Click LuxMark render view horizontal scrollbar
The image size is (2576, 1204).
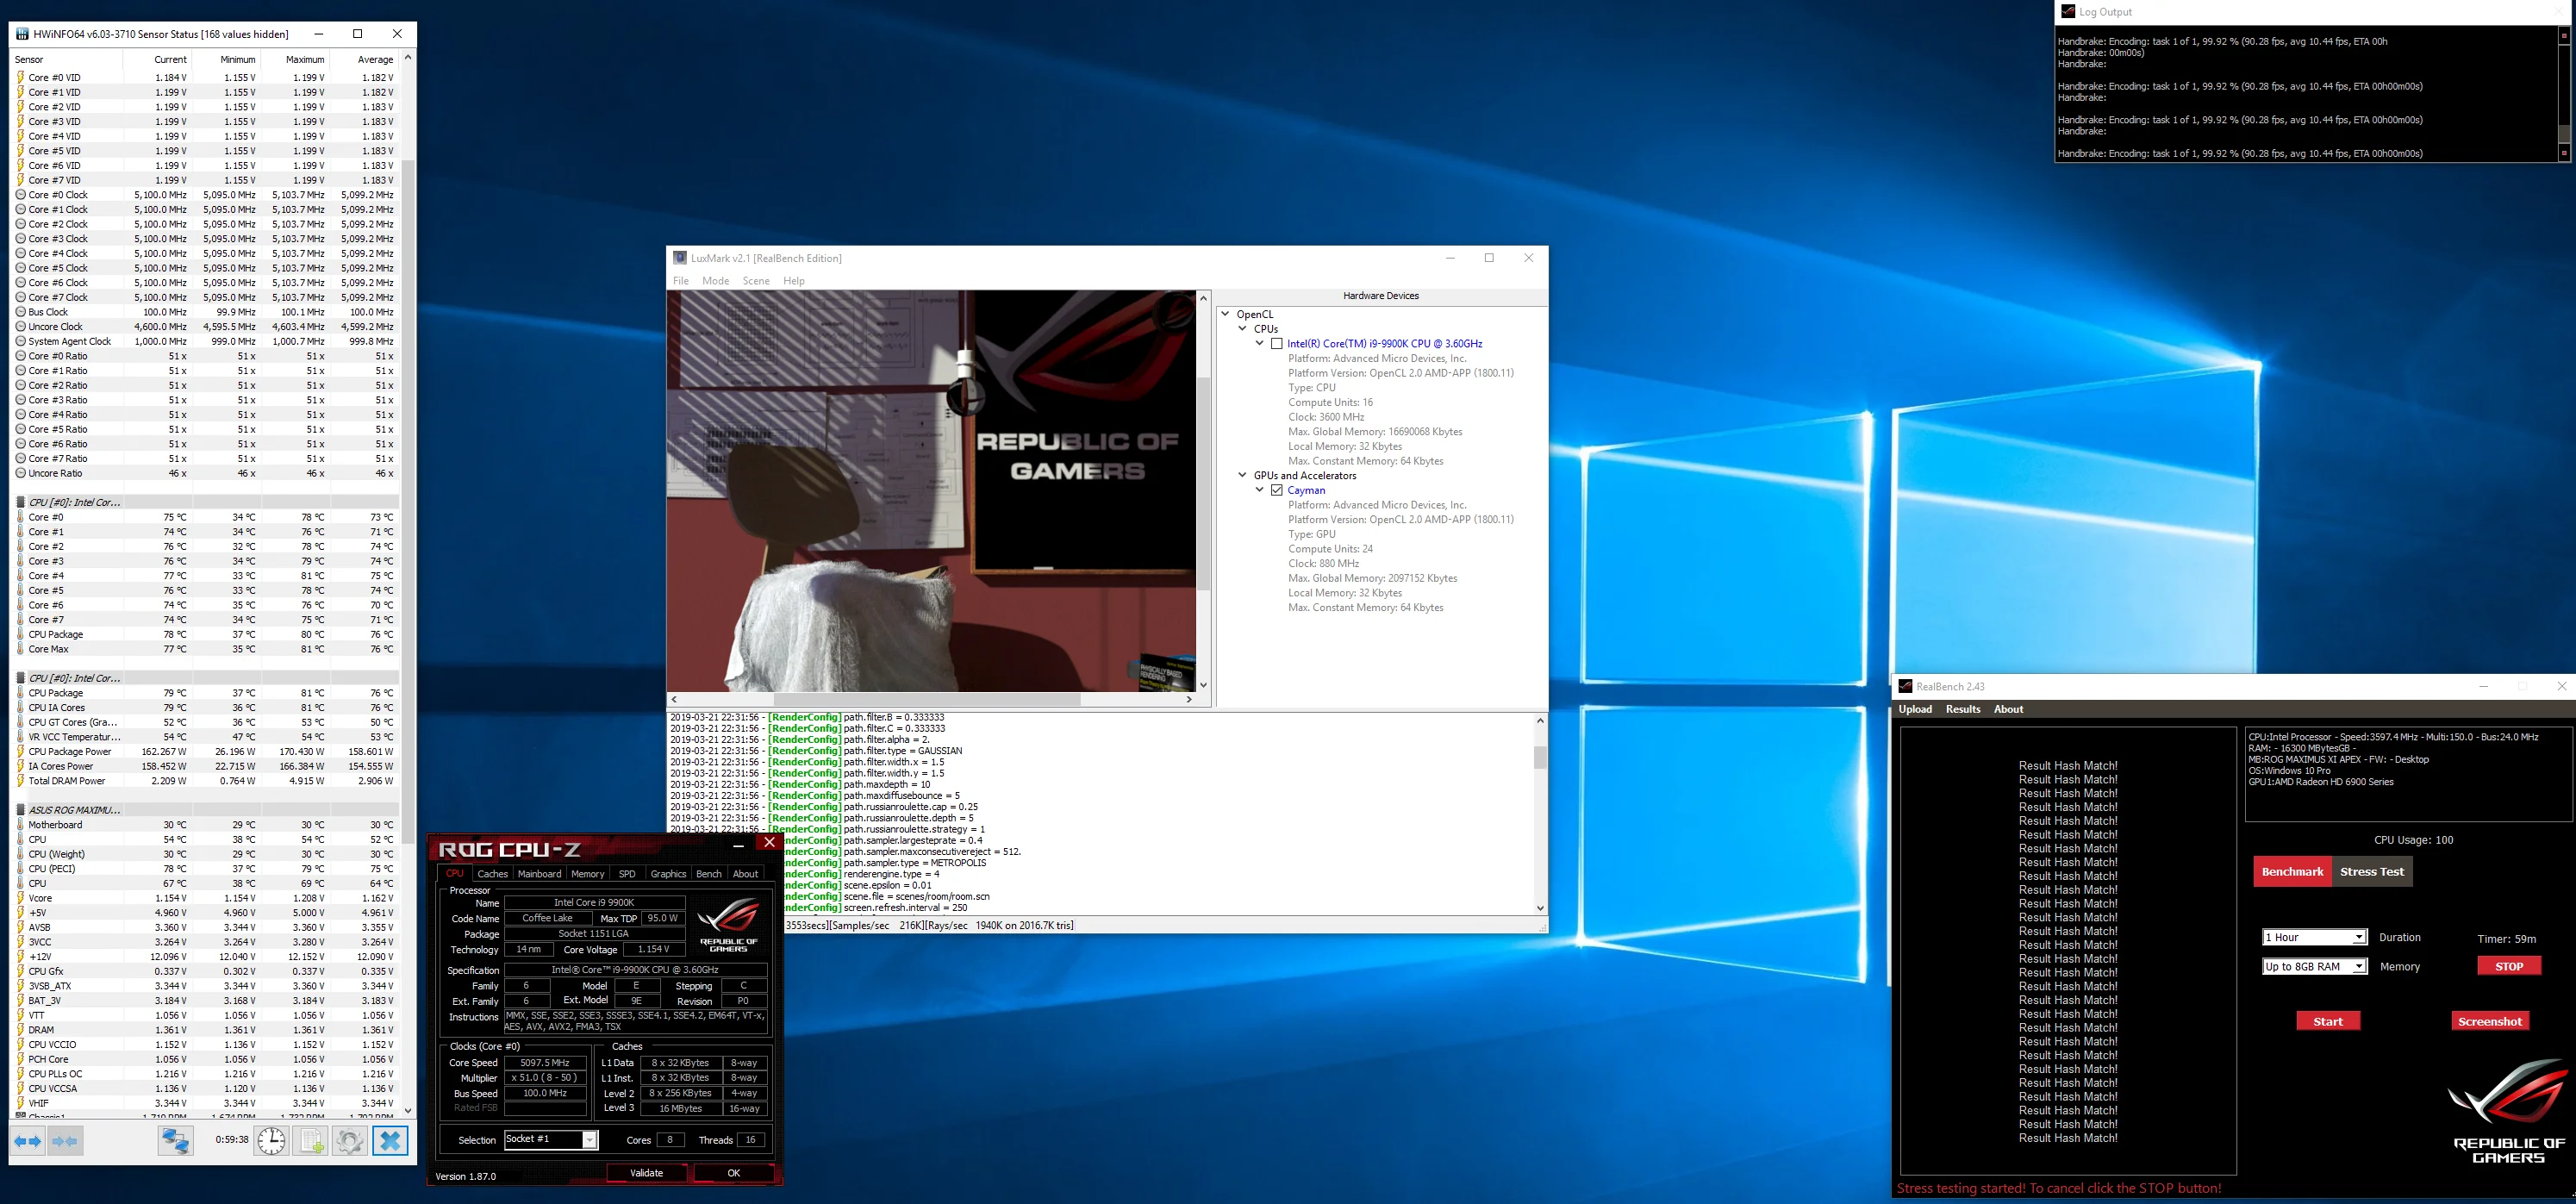click(x=931, y=700)
